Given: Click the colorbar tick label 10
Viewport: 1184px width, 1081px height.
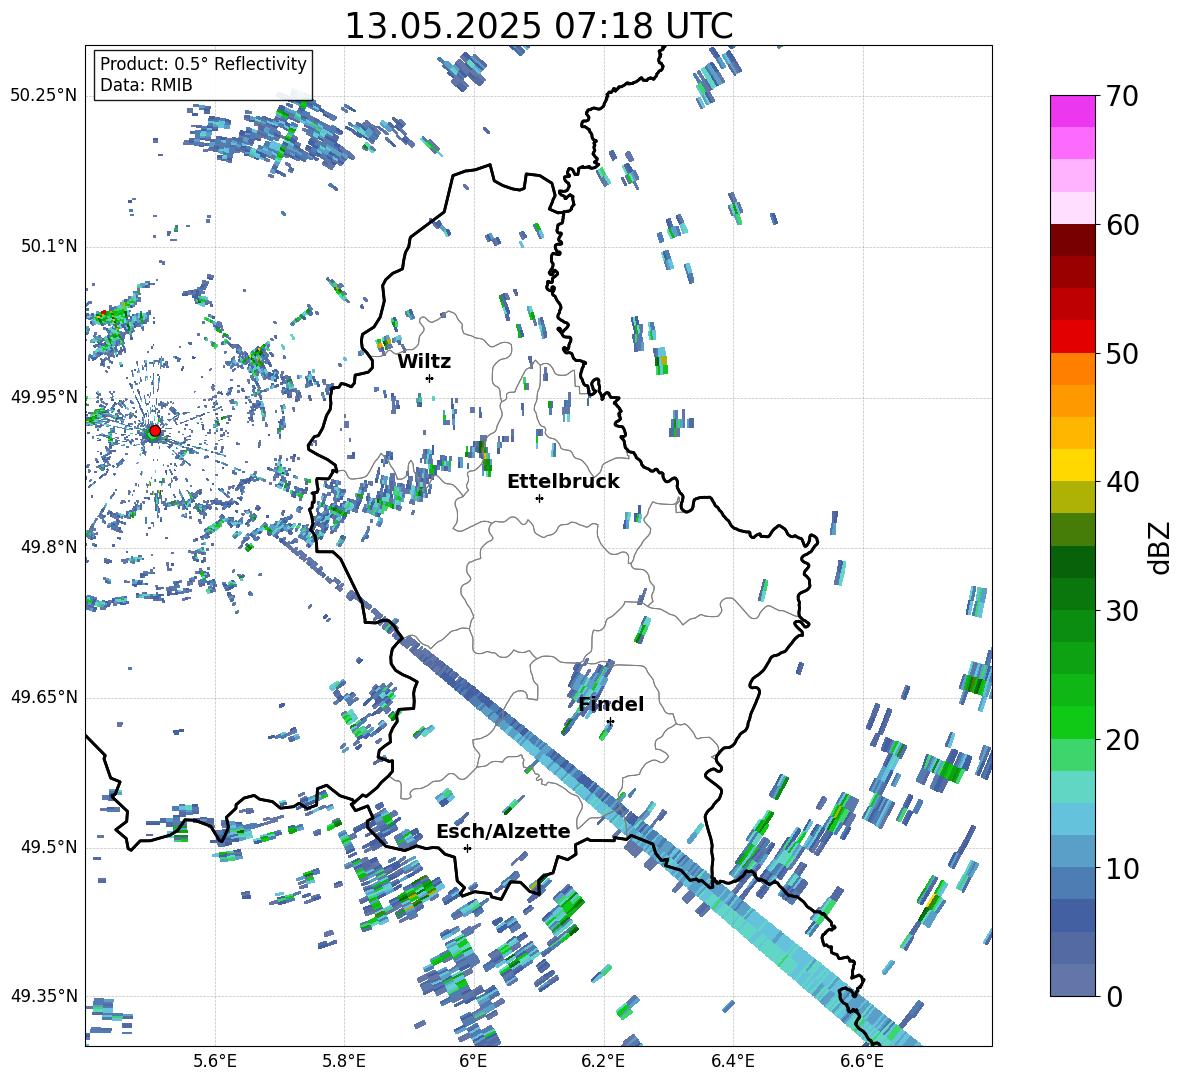Looking at the screenshot, I should click(x=1122, y=868).
